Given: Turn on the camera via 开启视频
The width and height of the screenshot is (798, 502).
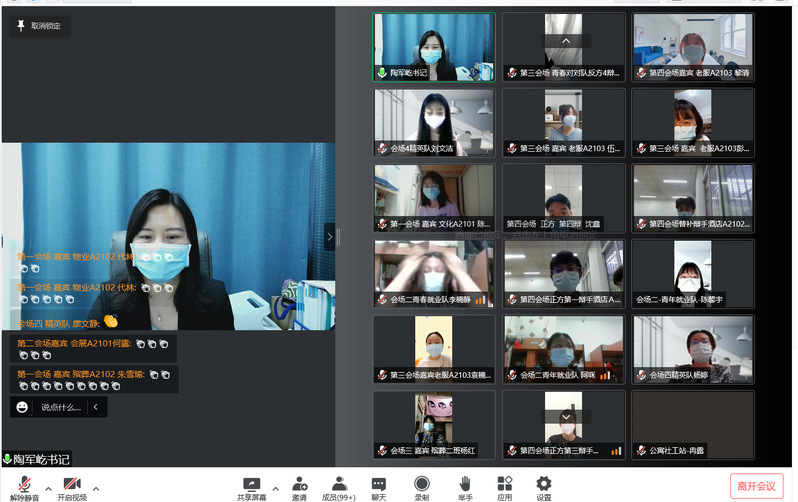Looking at the screenshot, I should [x=71, y=486].
